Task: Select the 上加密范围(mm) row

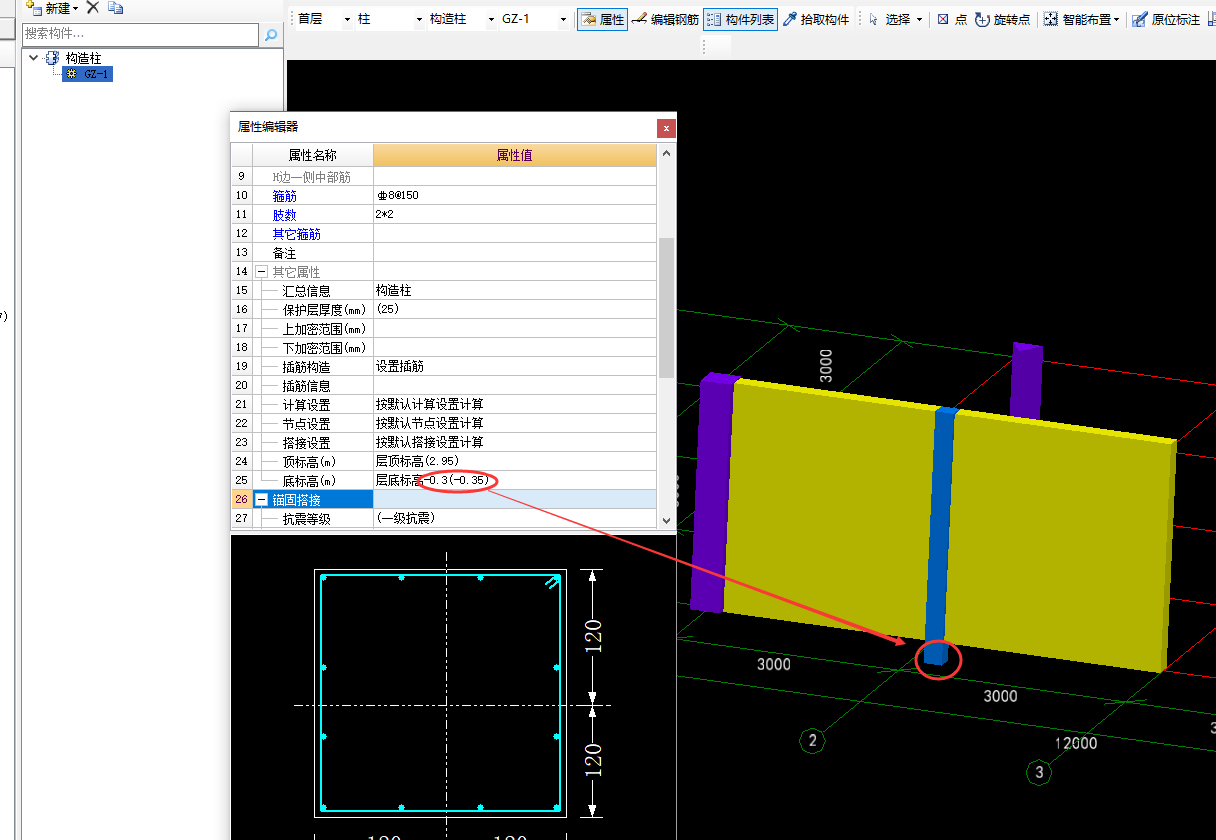Action: point(444,329)
